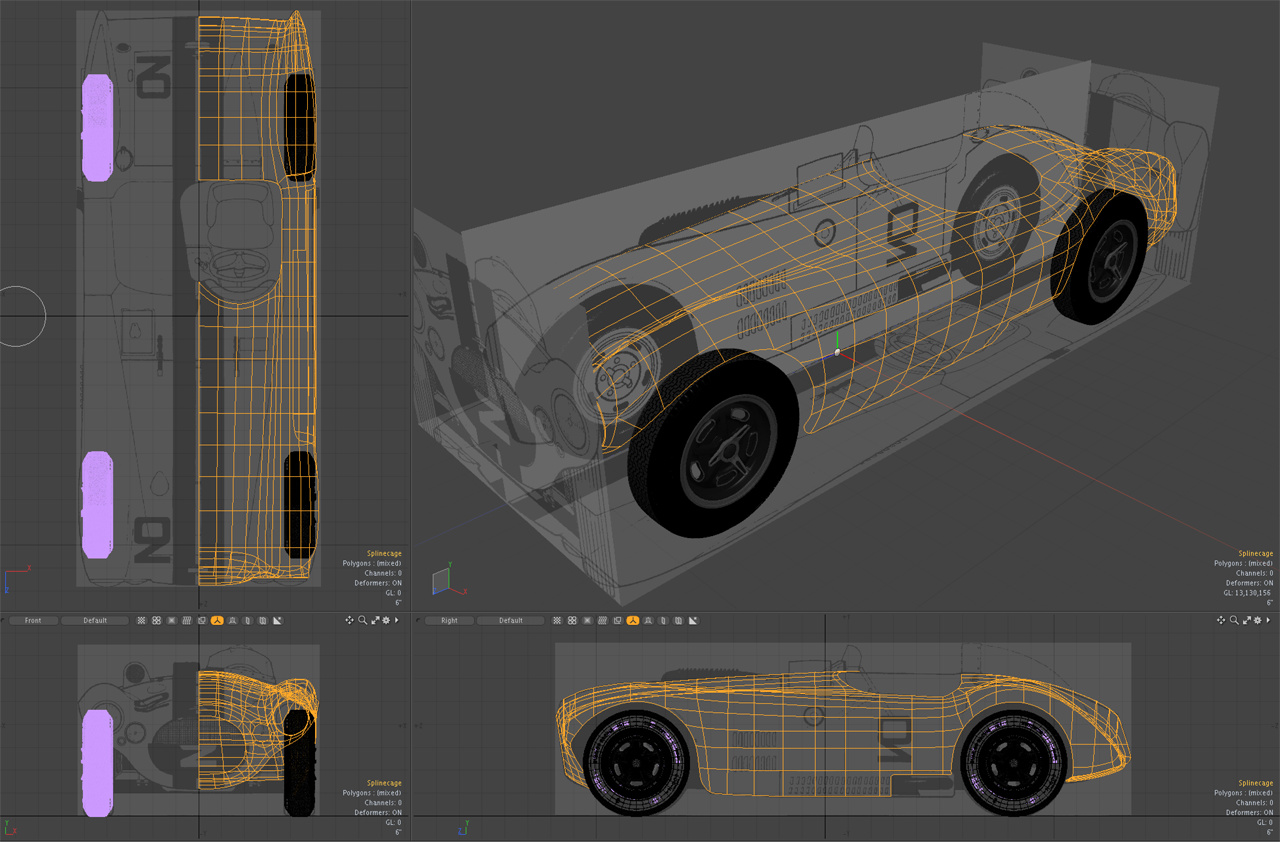
Task: Open the Right view type dropdown
Action: coord(449,620)
